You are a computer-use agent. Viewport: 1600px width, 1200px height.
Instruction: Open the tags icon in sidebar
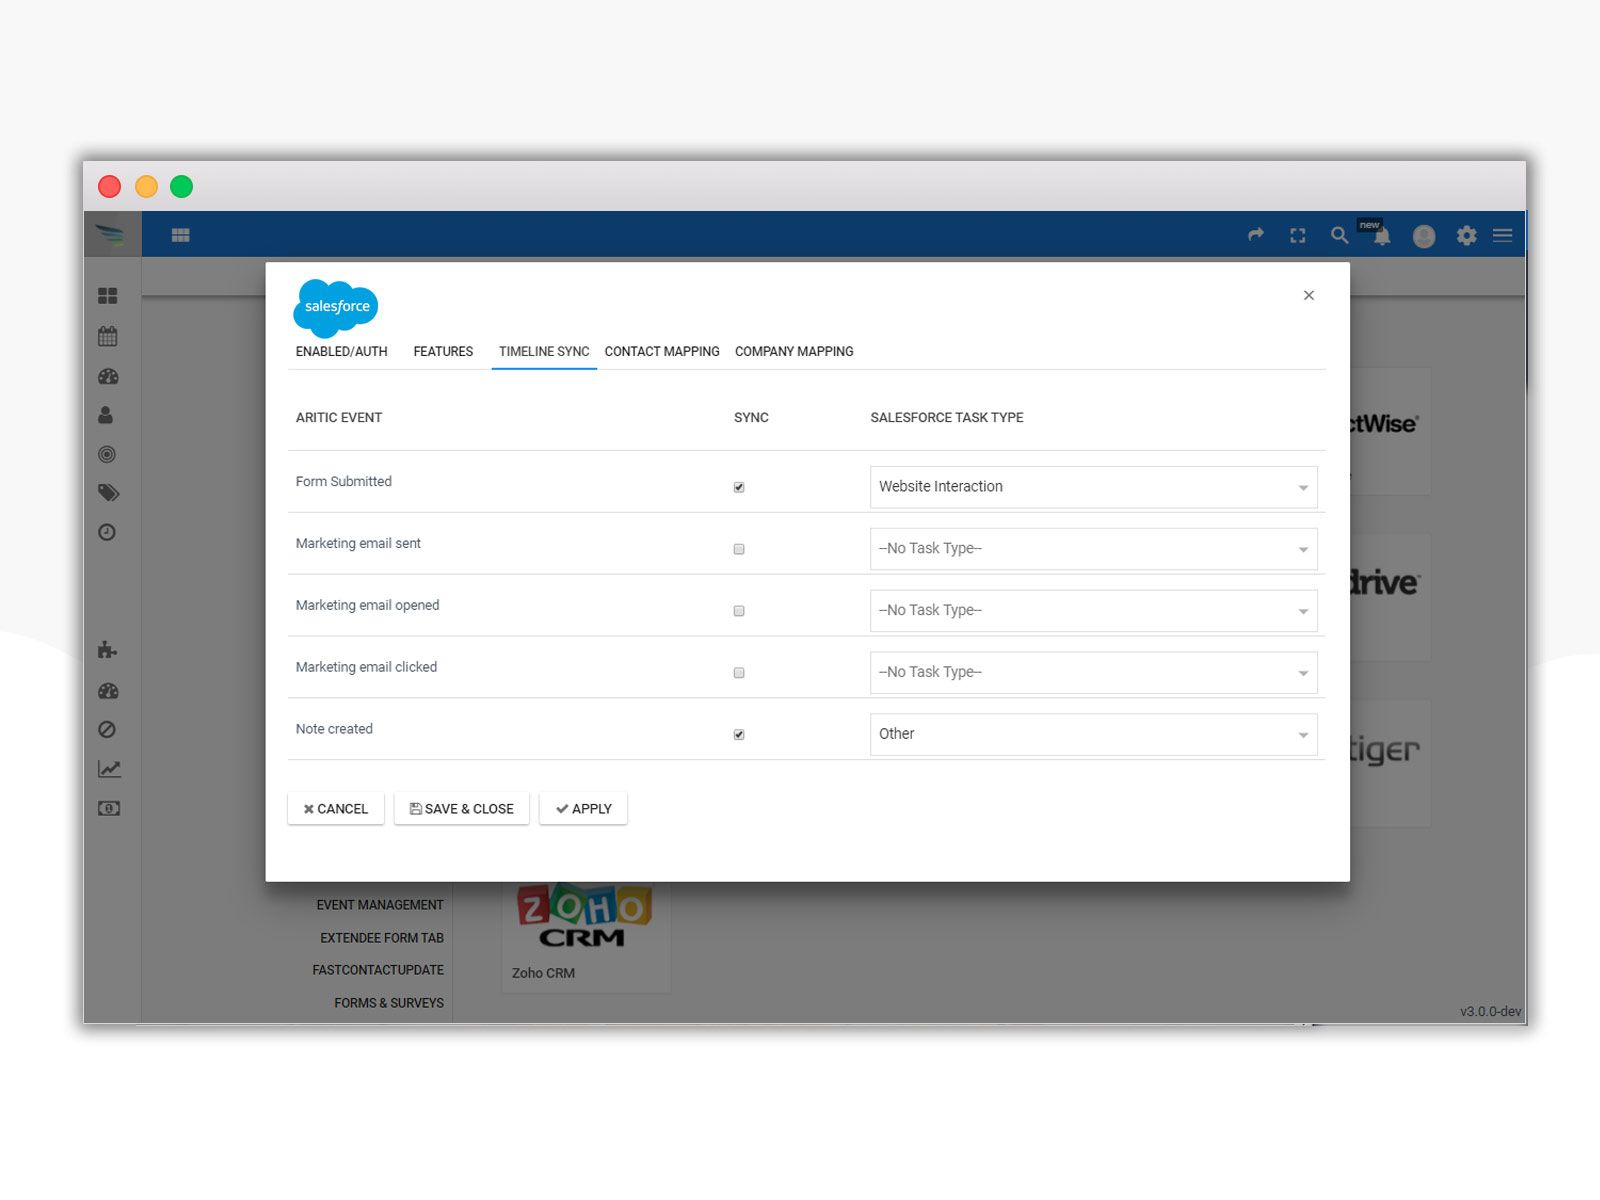(108, 493)
